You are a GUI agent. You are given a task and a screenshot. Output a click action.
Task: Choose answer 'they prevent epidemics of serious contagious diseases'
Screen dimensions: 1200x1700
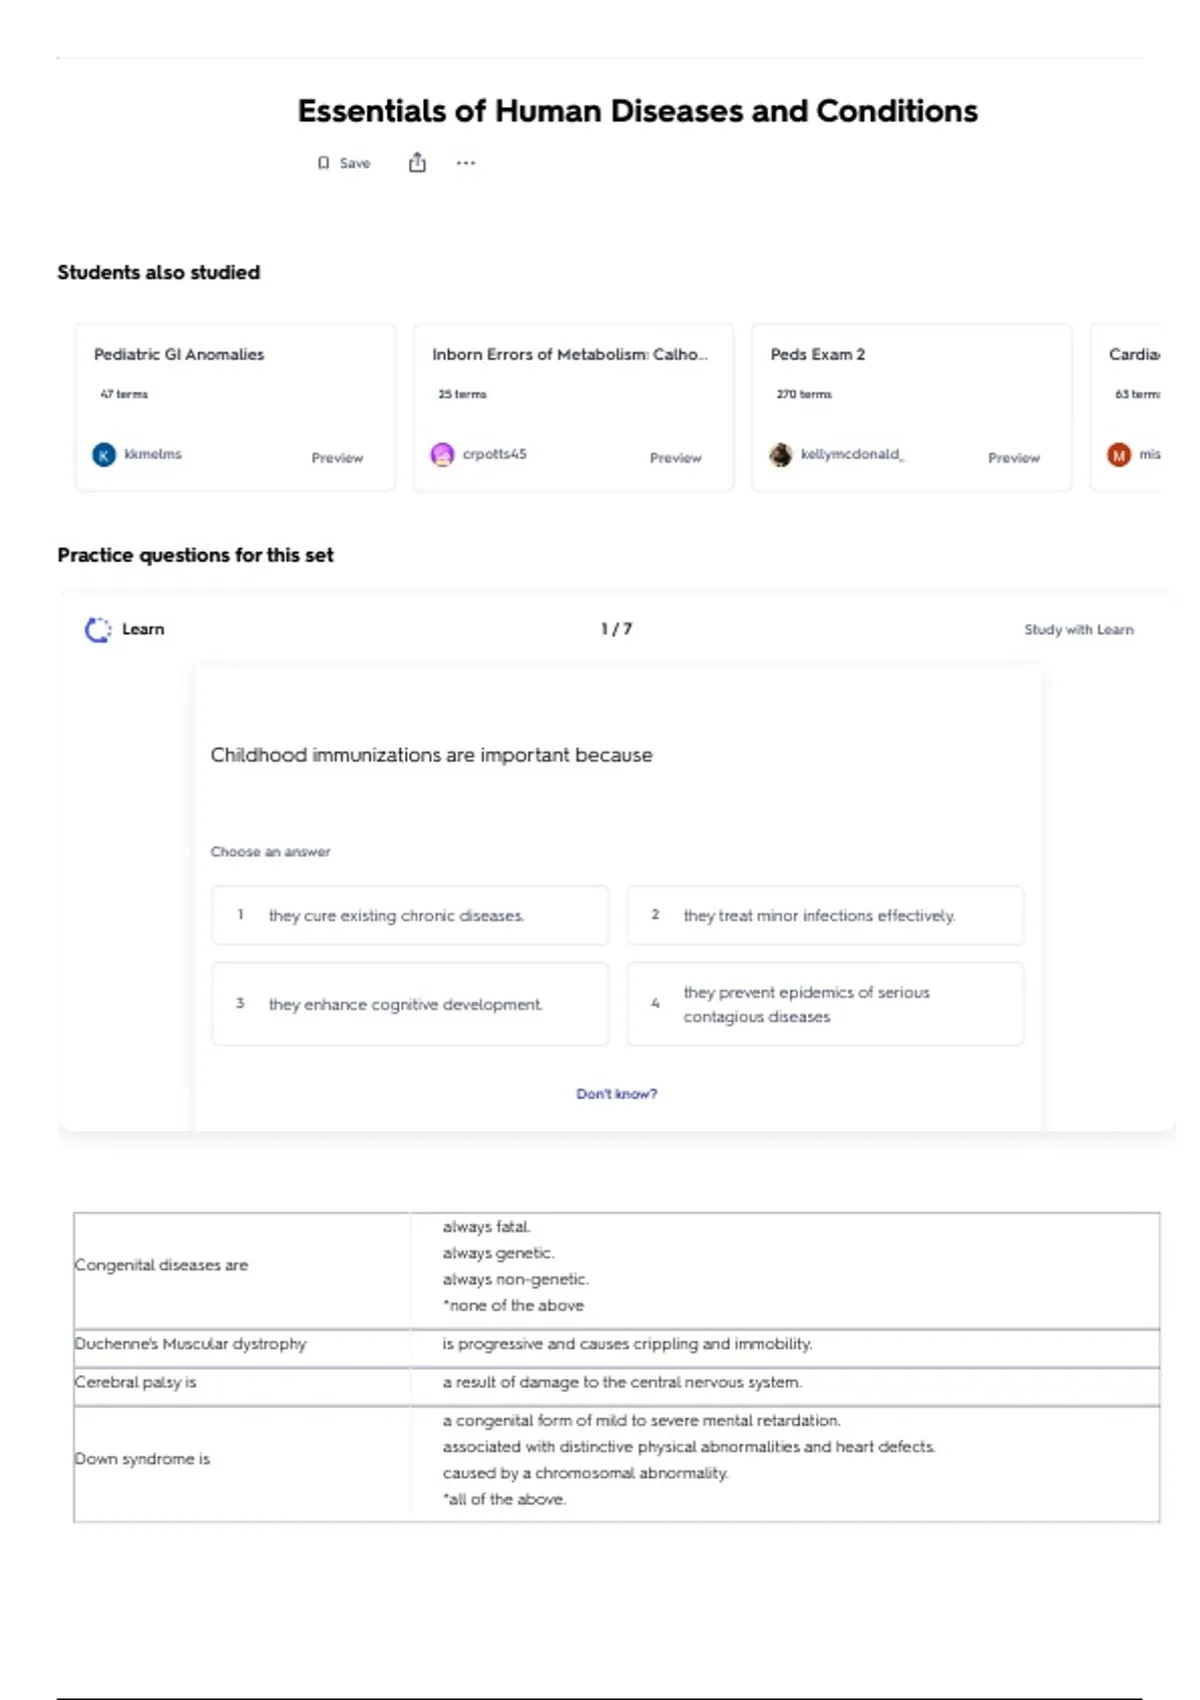[825, 1004]
